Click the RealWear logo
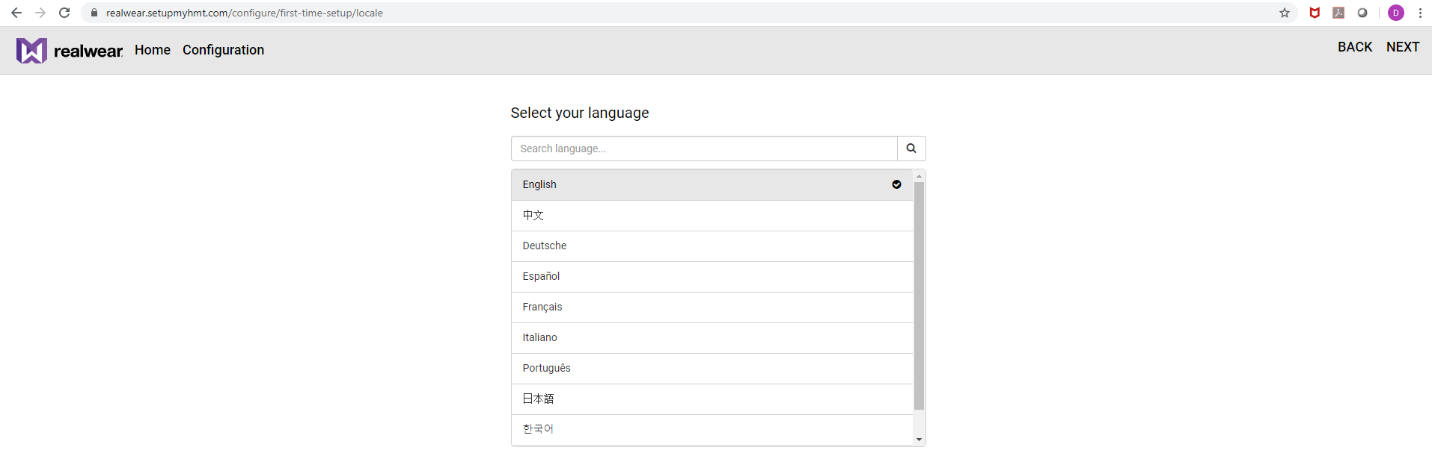This screenshot has height=453, width=1432. [69, 50]
